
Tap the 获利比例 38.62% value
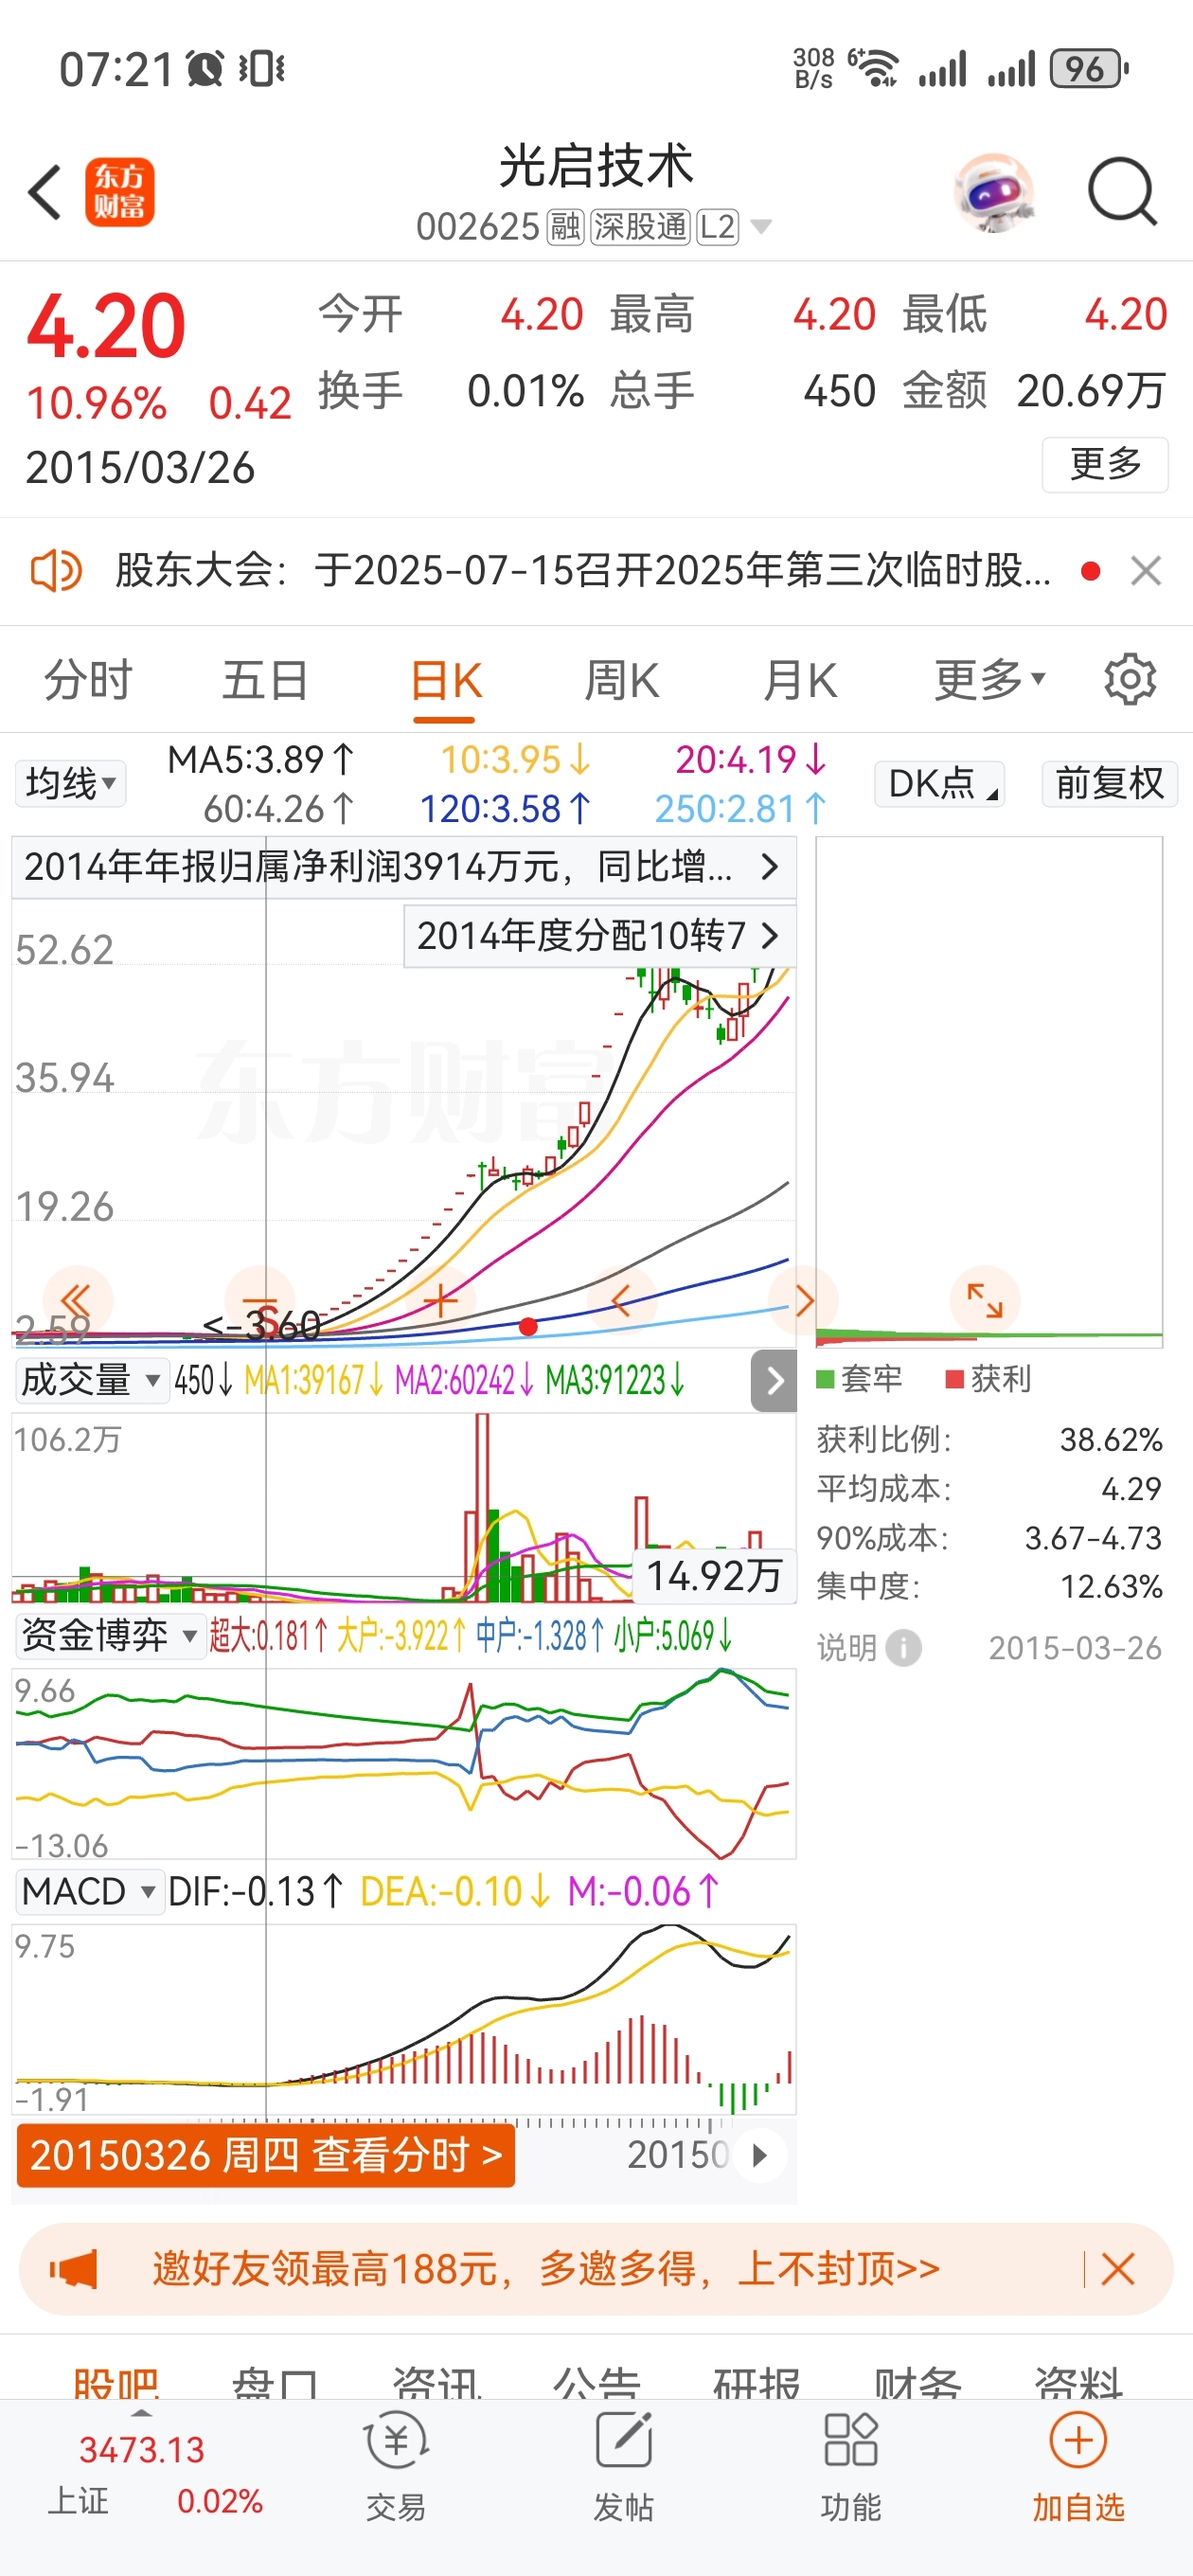pyautogui.click(x=1111, y=1440)
